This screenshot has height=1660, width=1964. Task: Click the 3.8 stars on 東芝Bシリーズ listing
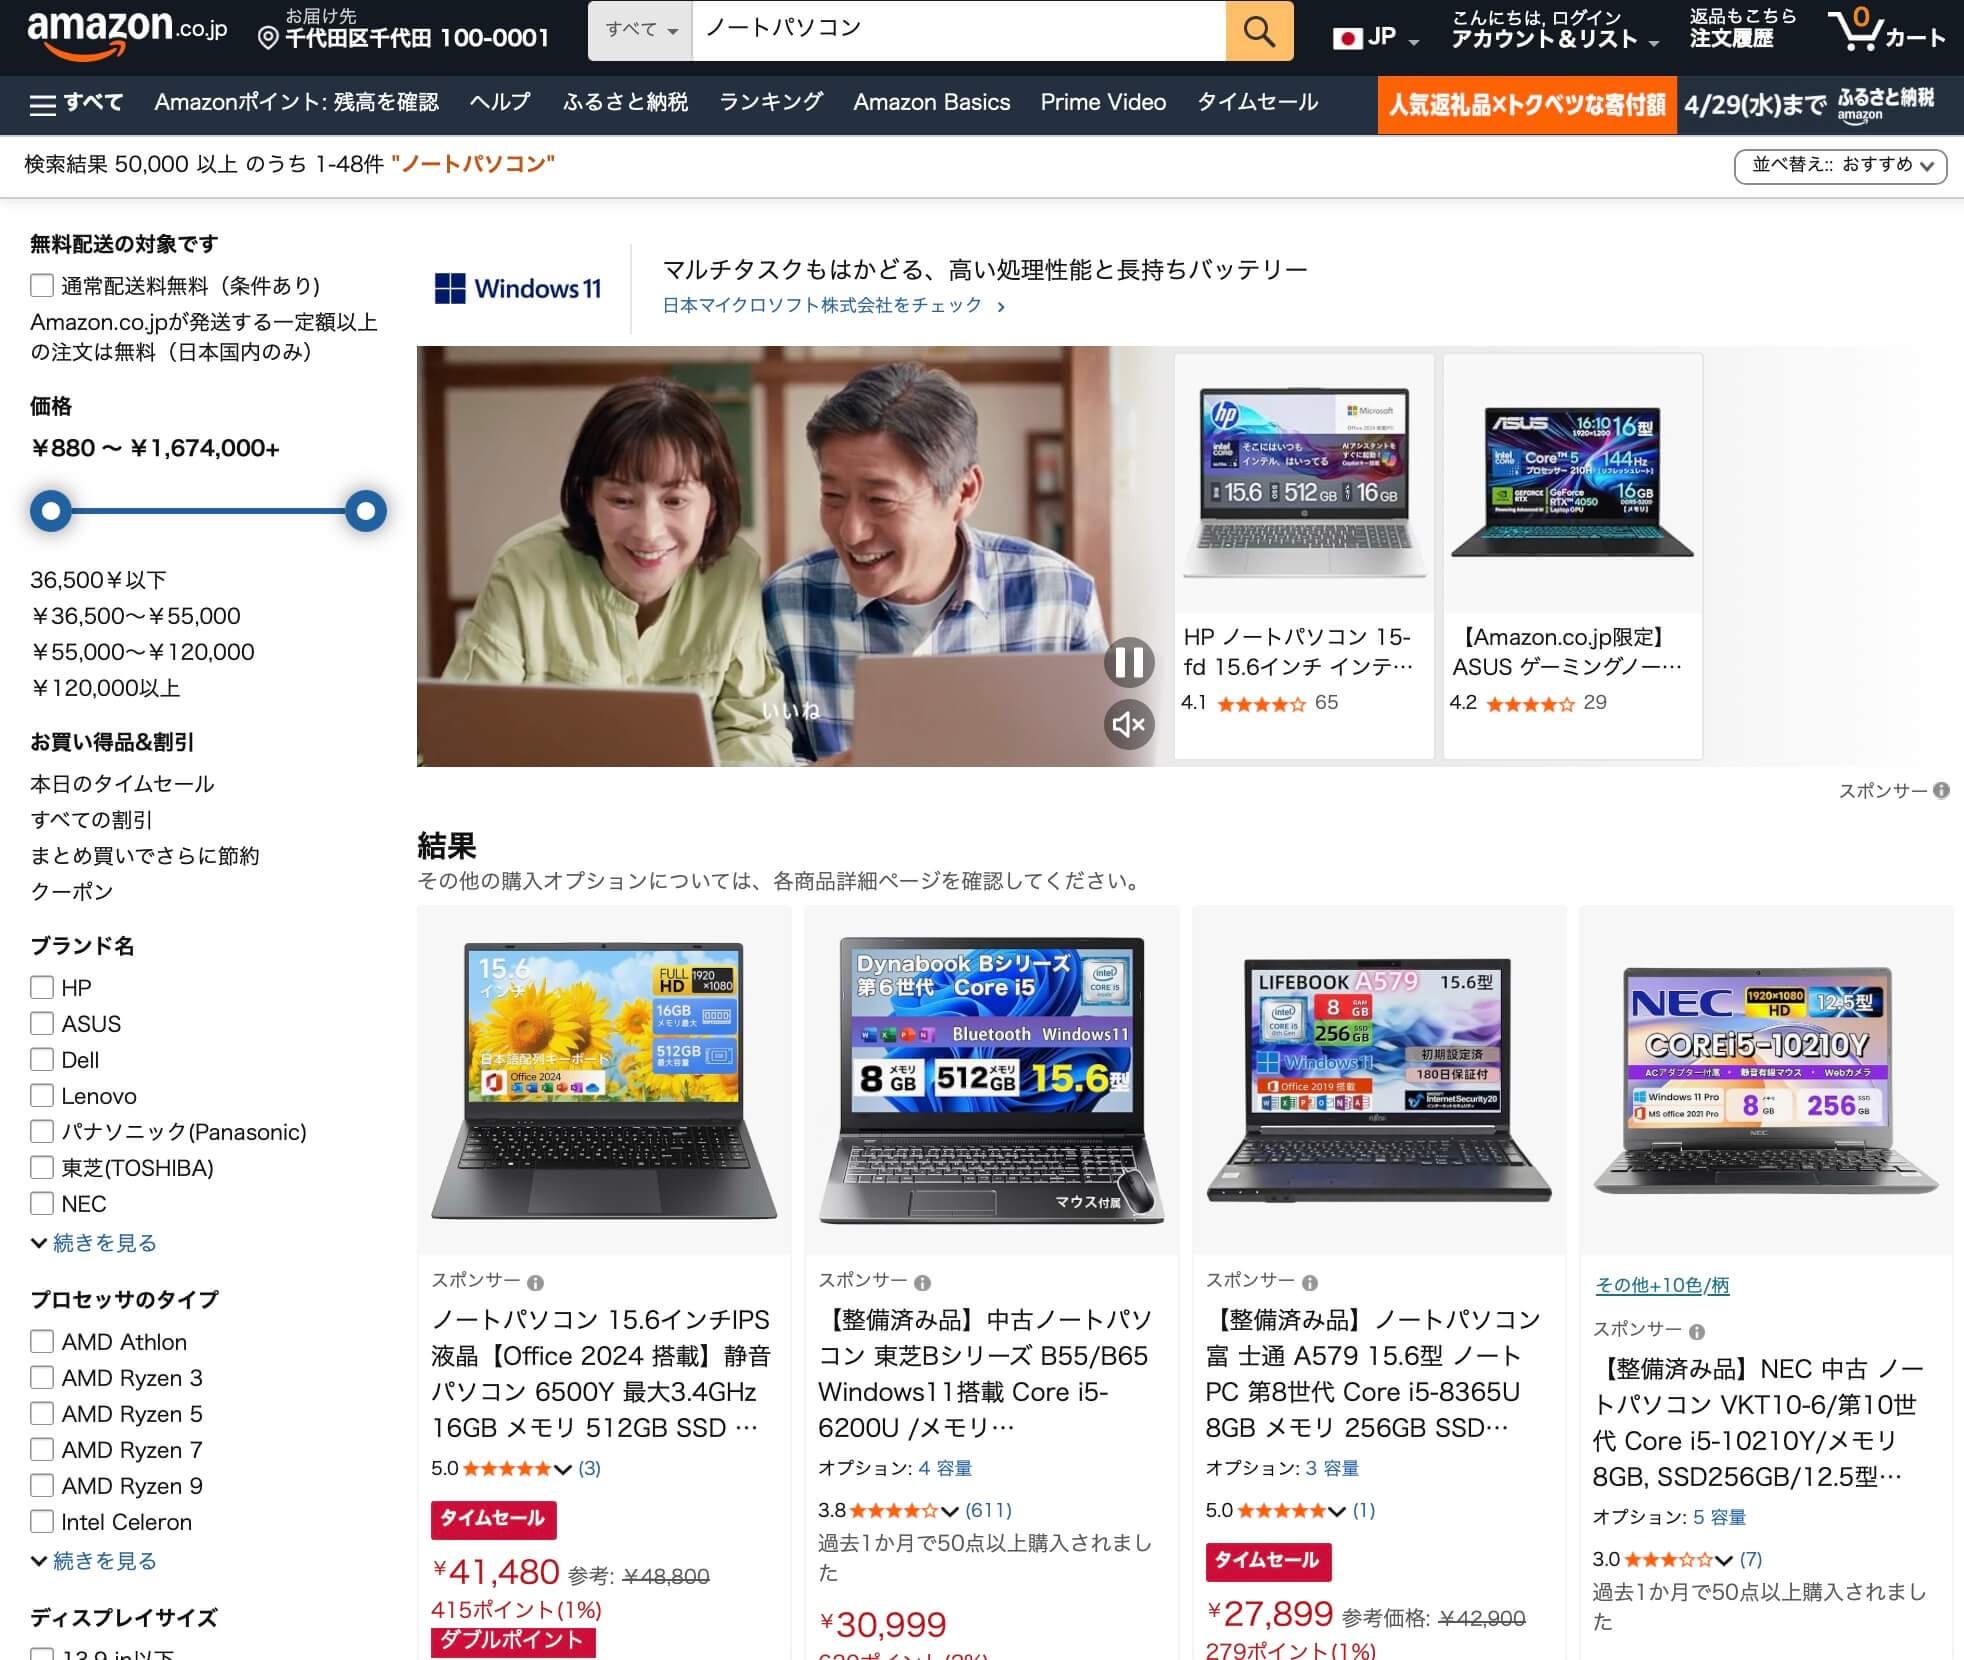coord(894,1511)
